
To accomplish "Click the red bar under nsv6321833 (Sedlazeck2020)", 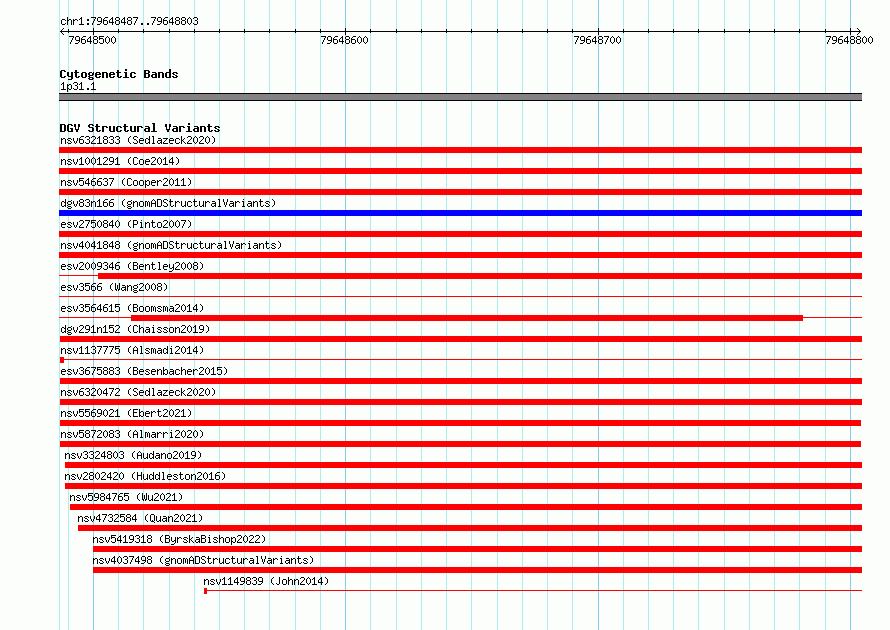I will tap(460, 150).
